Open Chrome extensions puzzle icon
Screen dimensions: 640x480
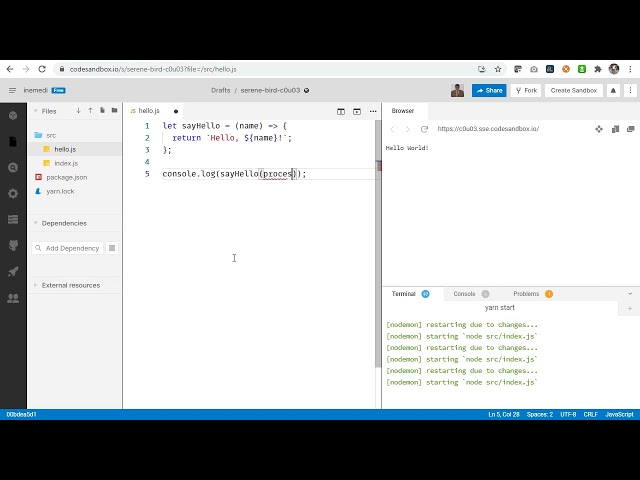(x=598, y=69)
